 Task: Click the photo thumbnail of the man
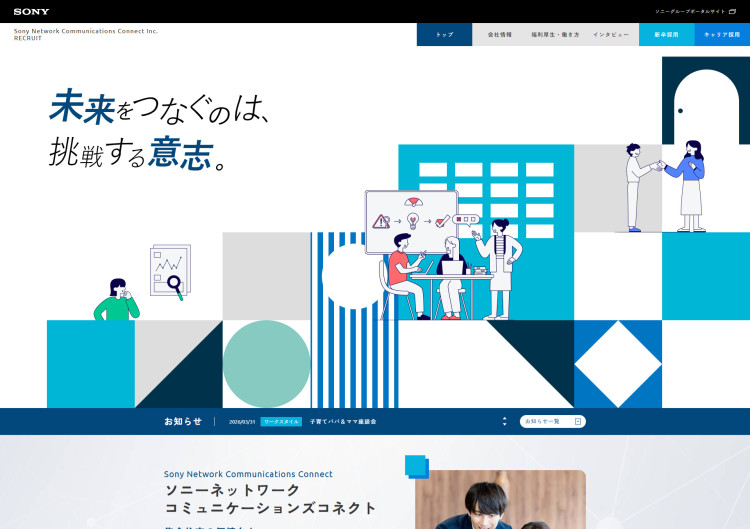(500, 500)
